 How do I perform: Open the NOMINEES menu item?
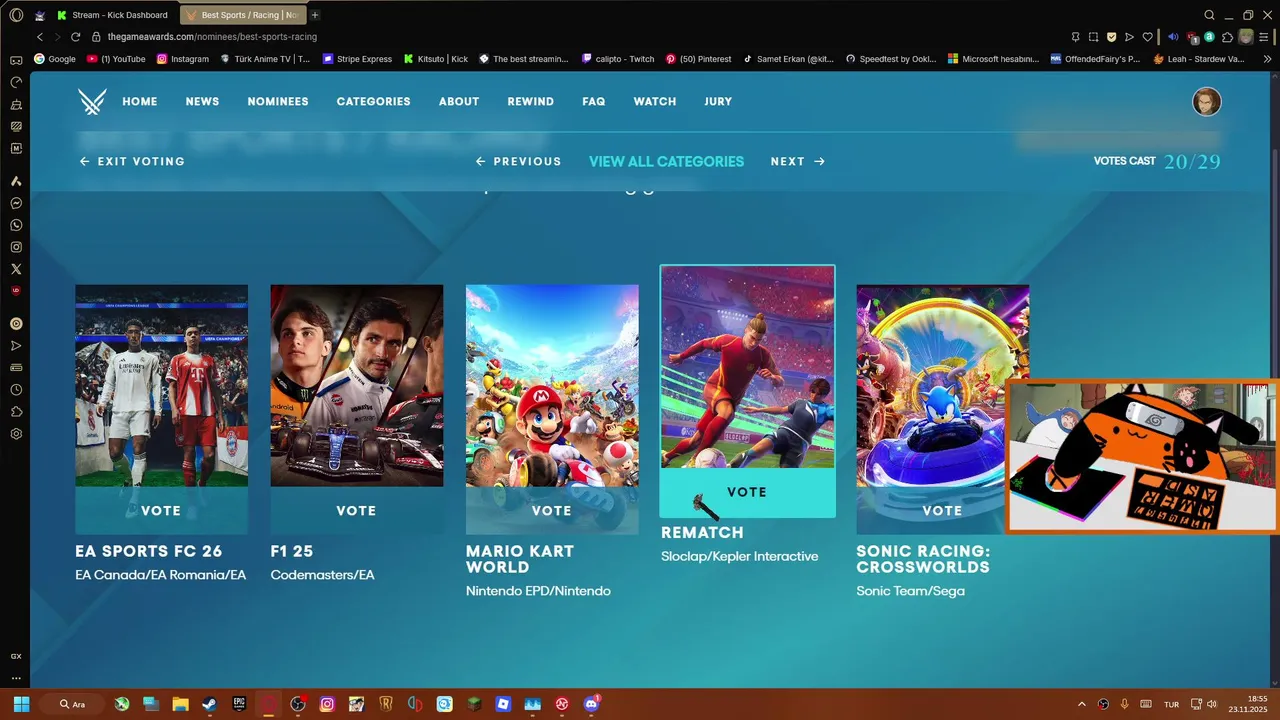pos(278,101)
